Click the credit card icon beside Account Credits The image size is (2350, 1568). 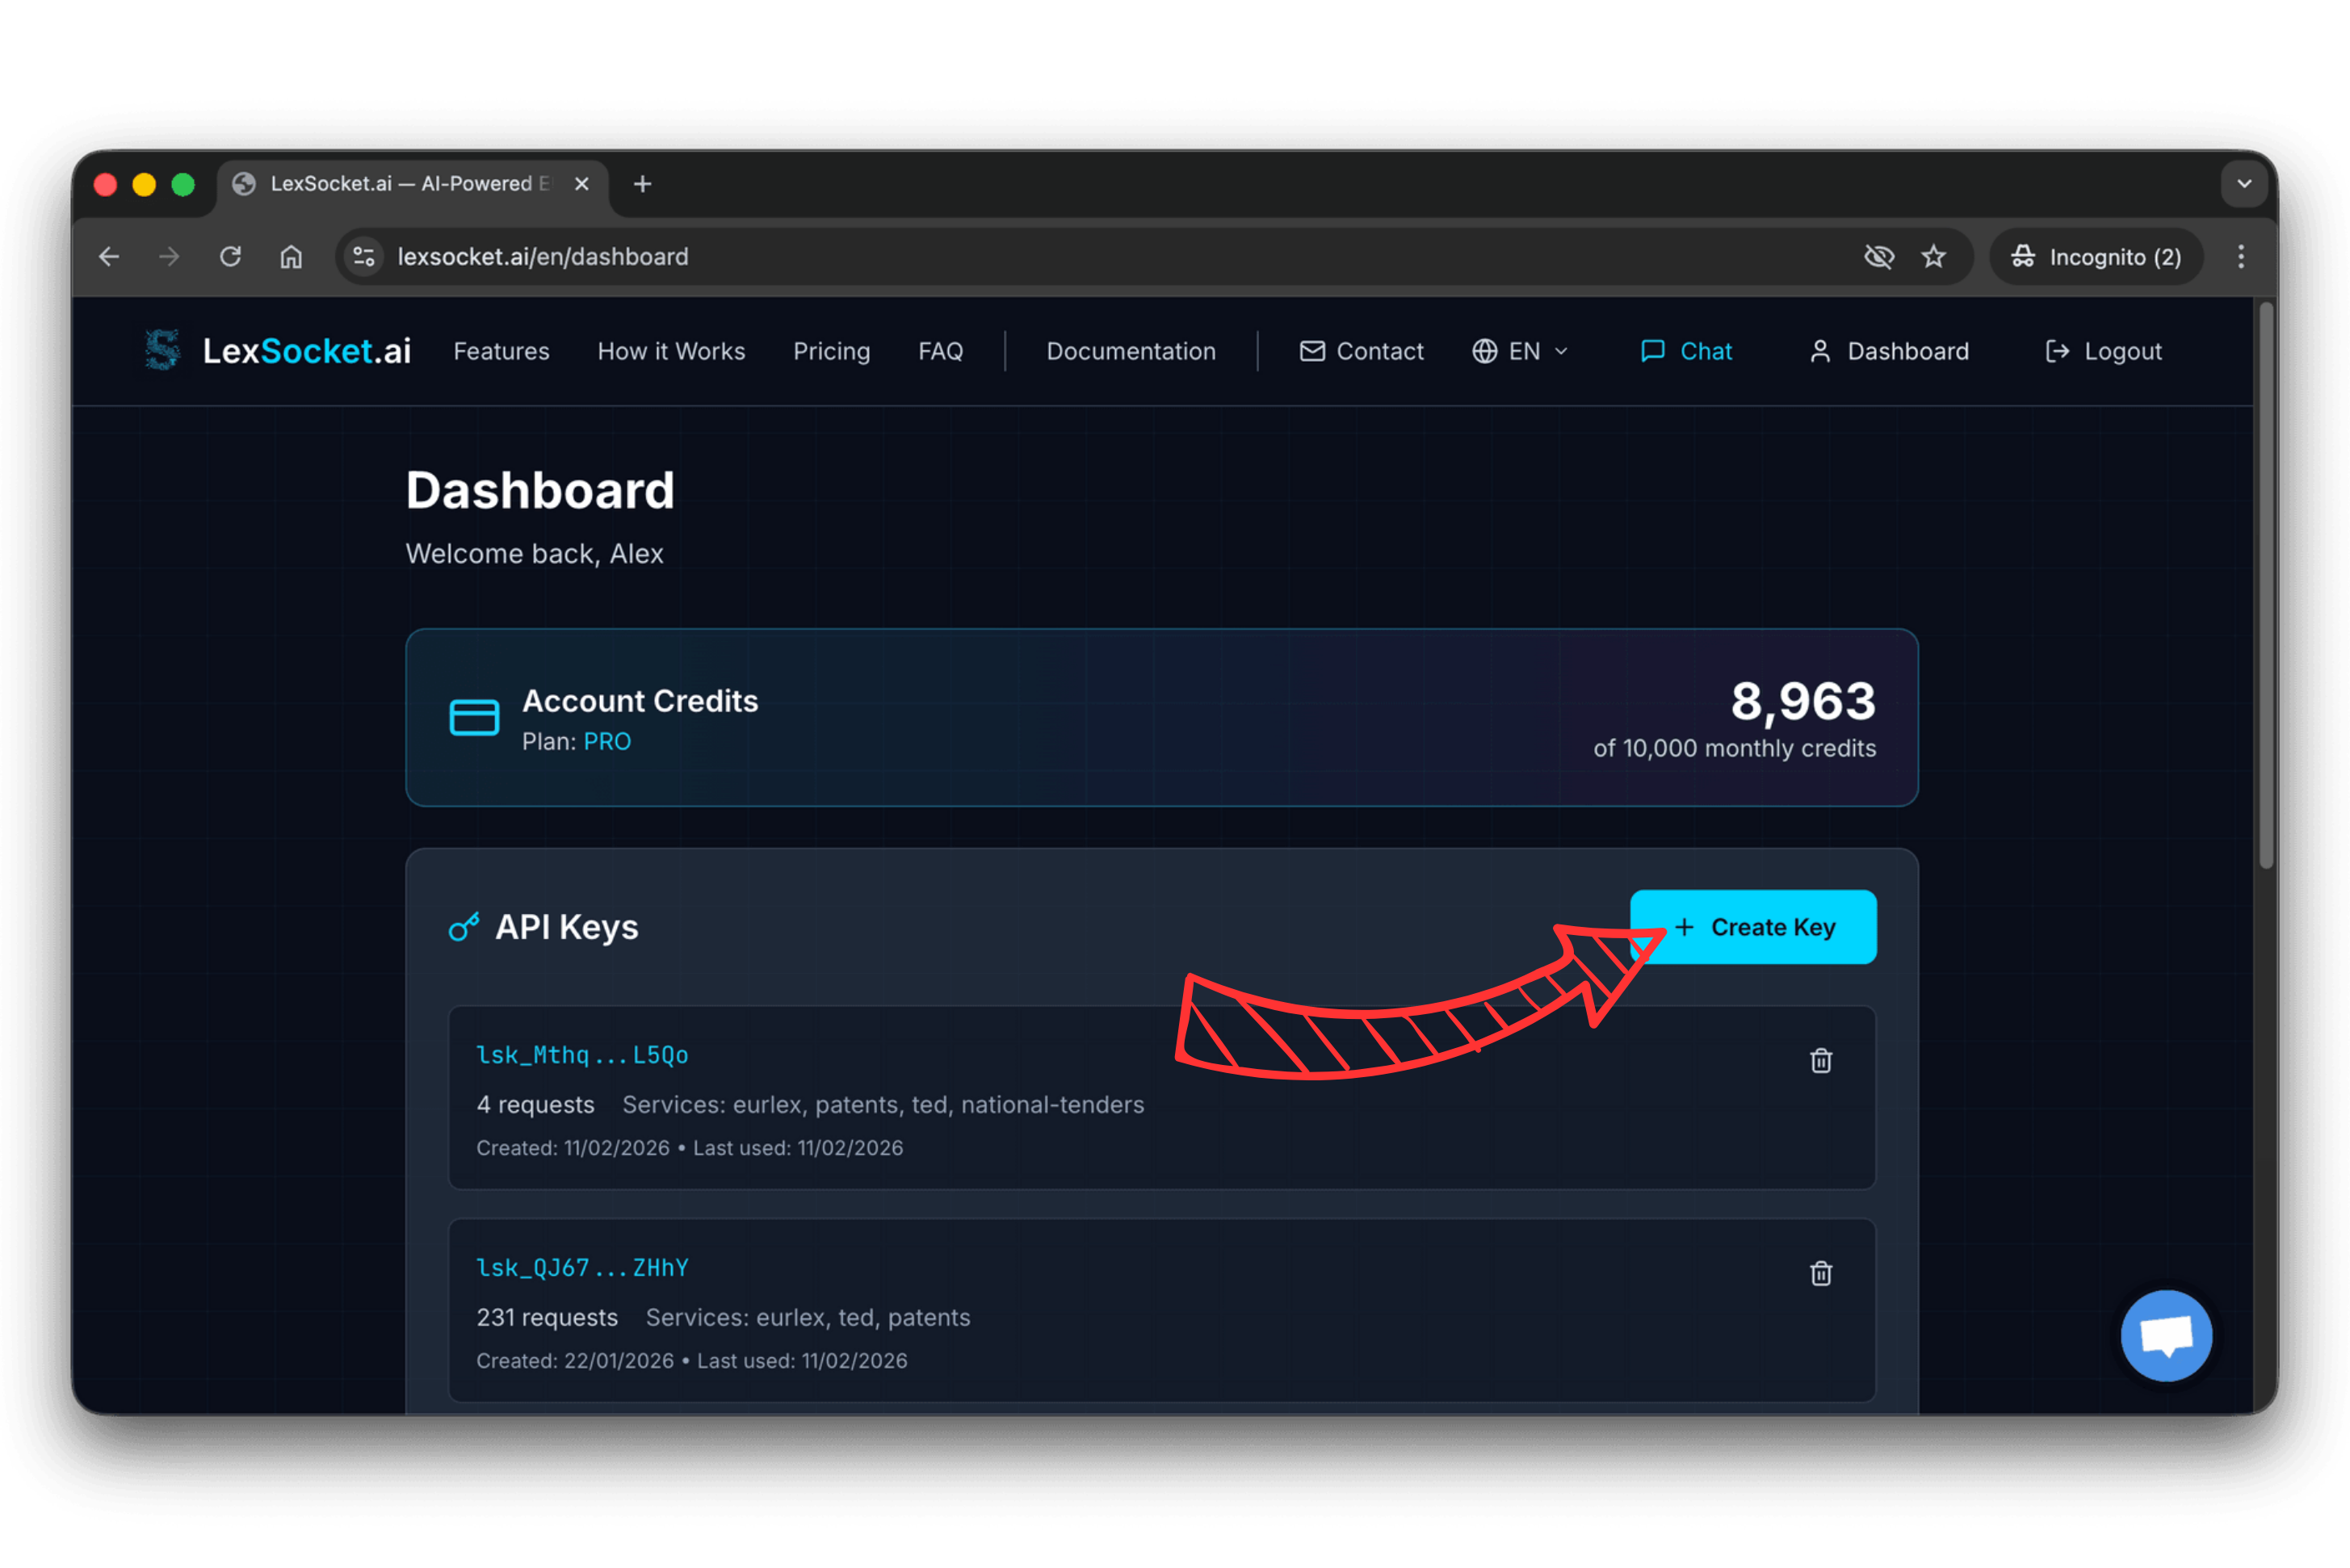476,717
